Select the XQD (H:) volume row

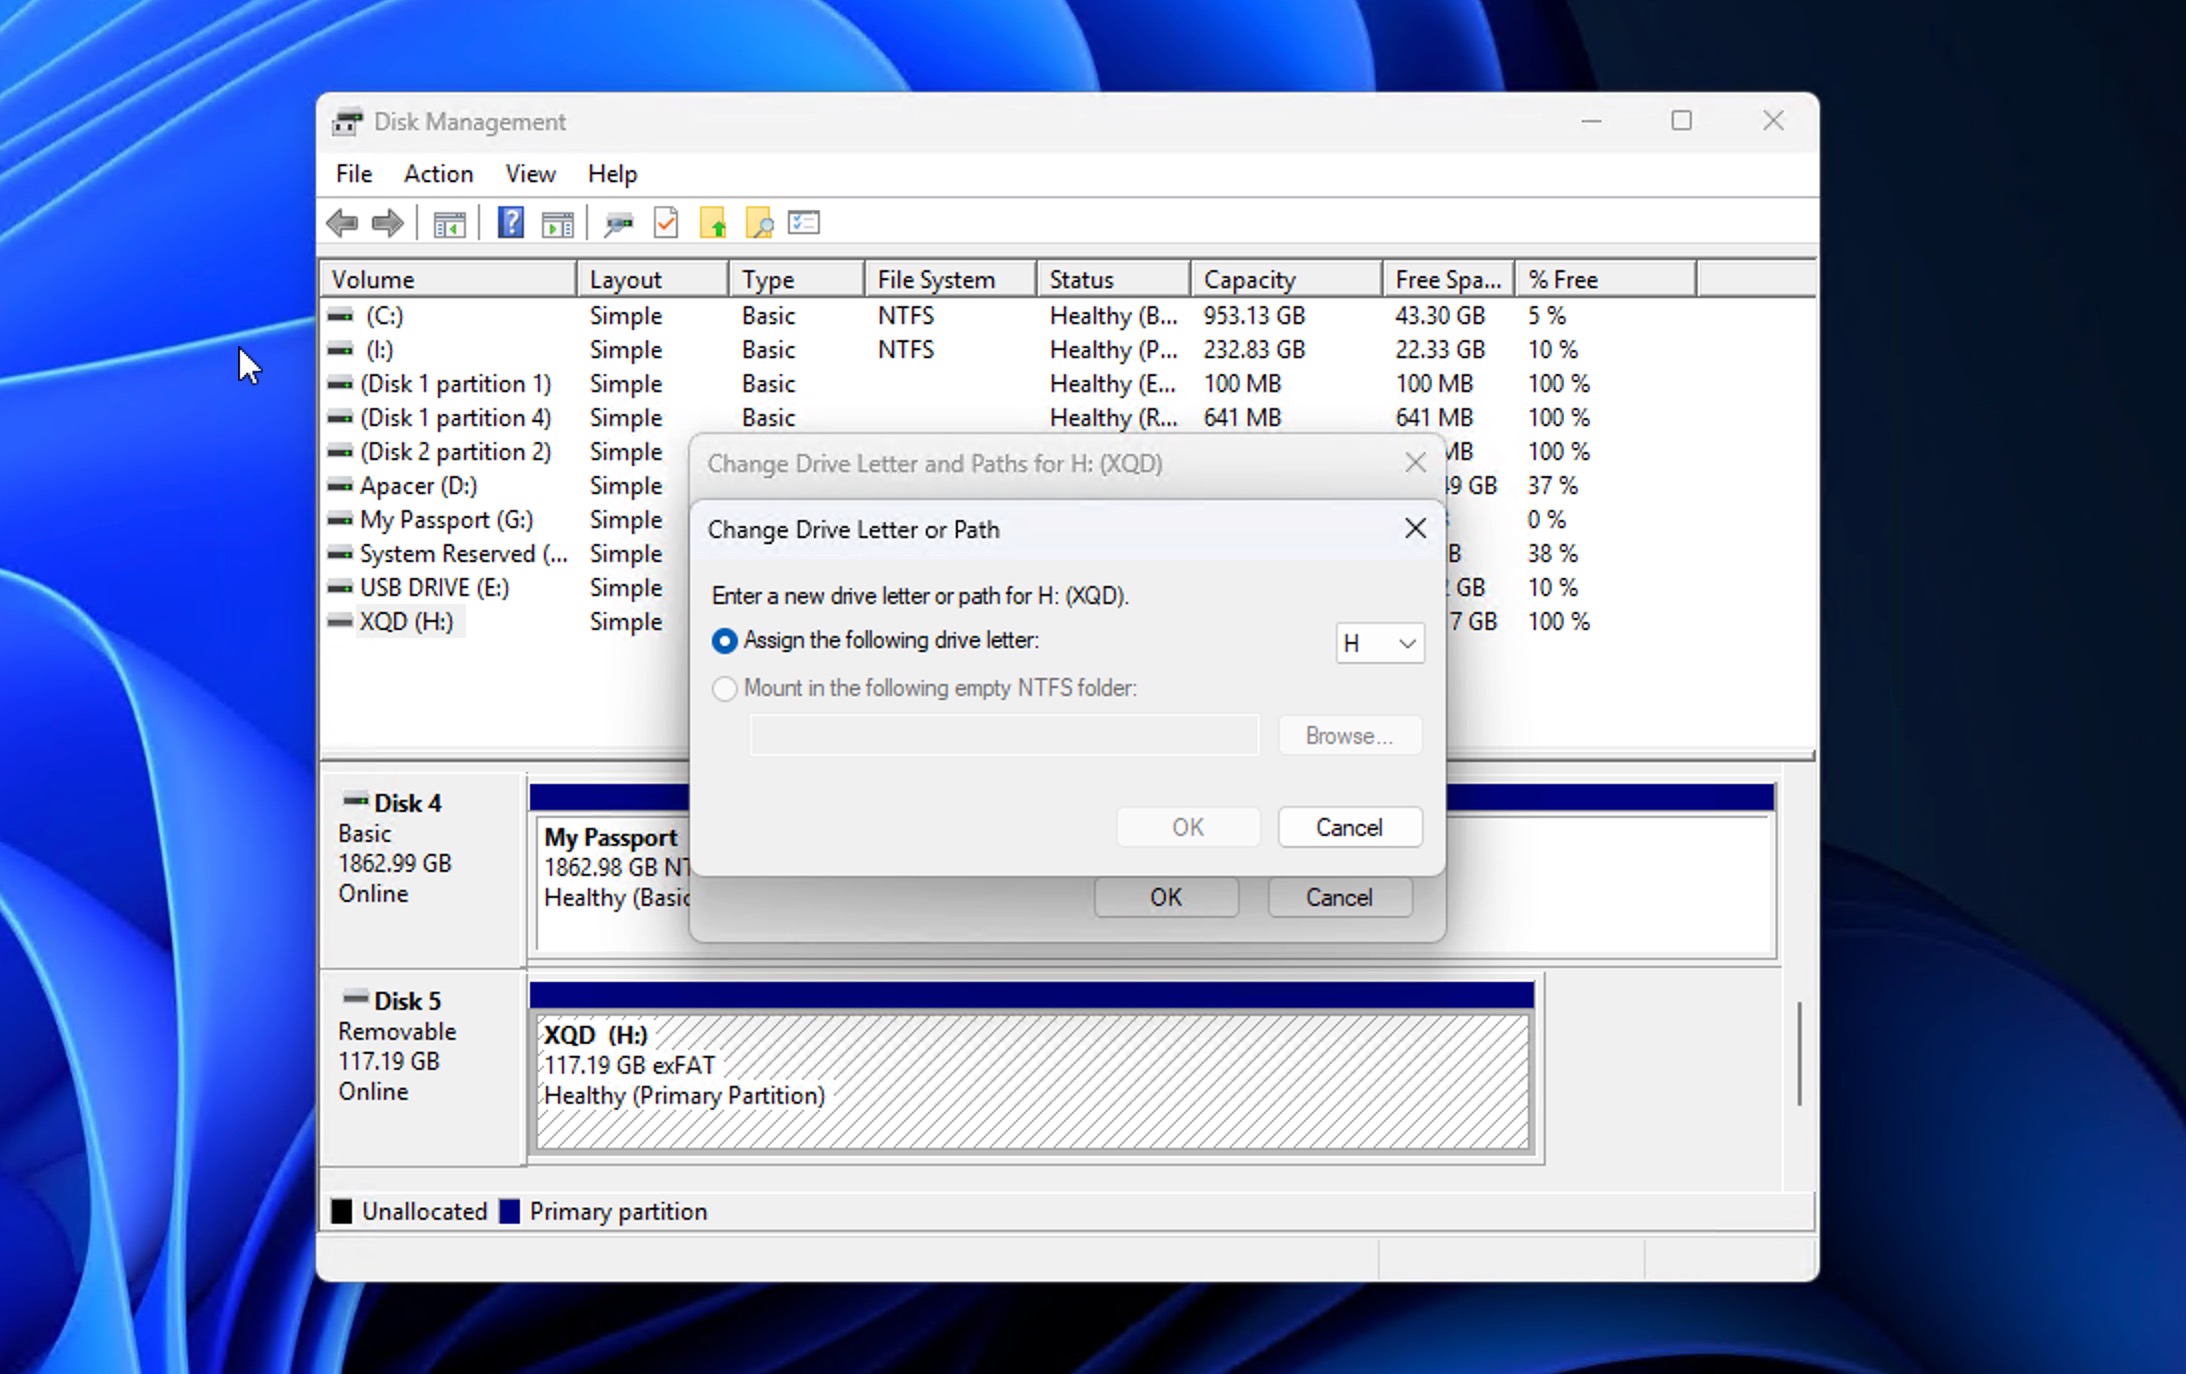406,622
